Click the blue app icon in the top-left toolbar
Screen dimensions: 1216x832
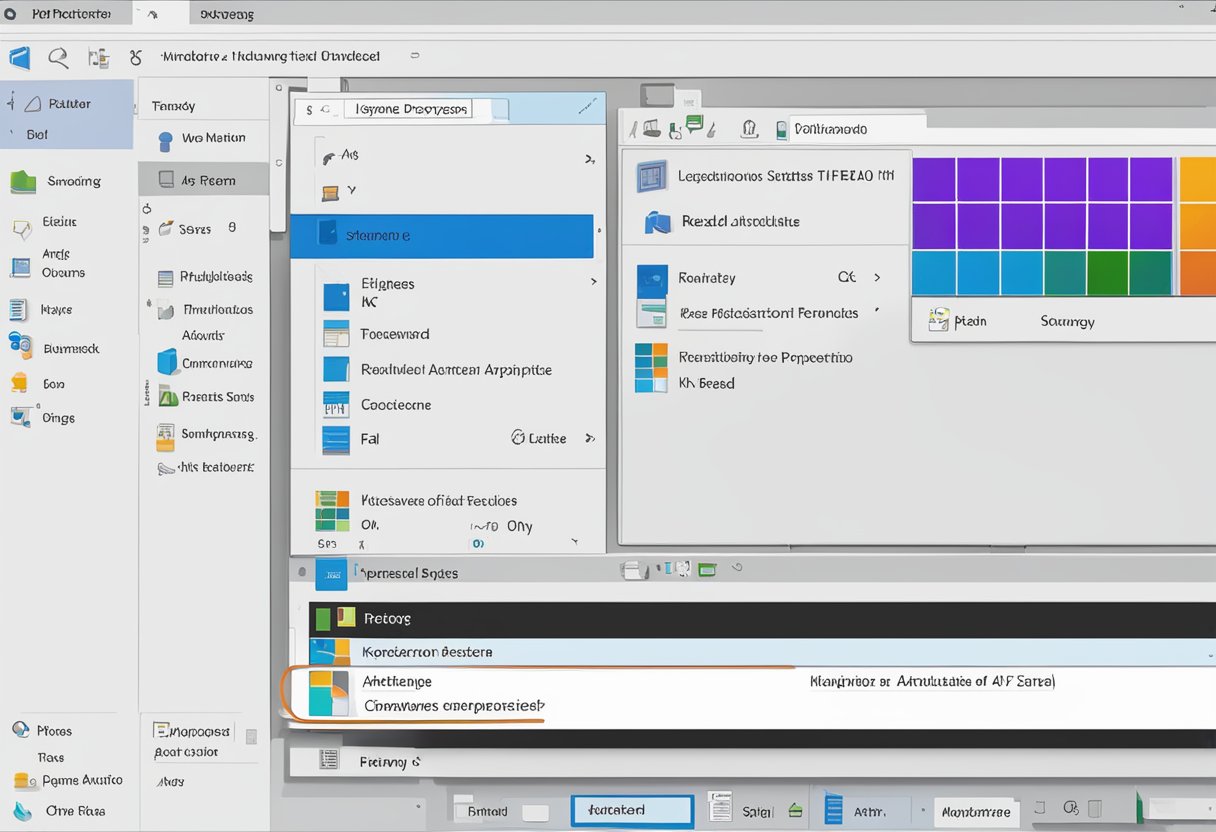(19, 58)
